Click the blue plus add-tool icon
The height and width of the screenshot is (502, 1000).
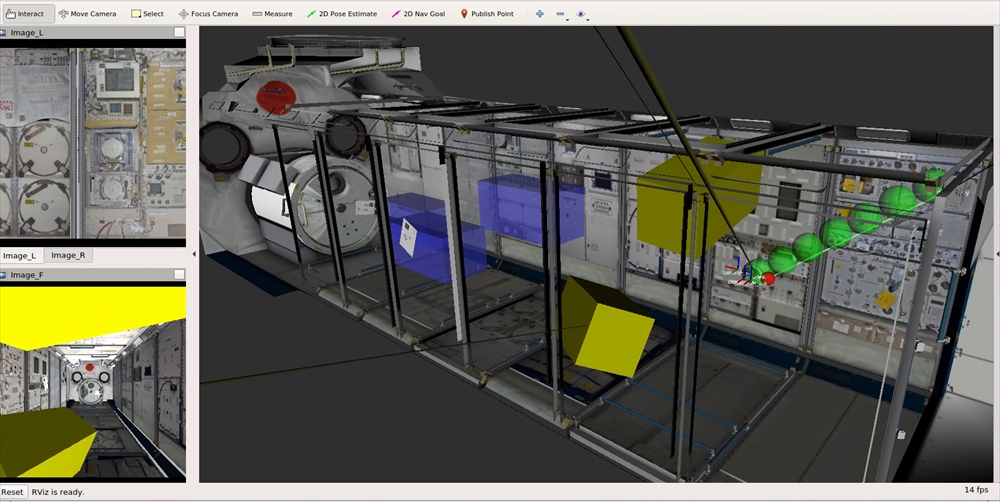(540, 14)
